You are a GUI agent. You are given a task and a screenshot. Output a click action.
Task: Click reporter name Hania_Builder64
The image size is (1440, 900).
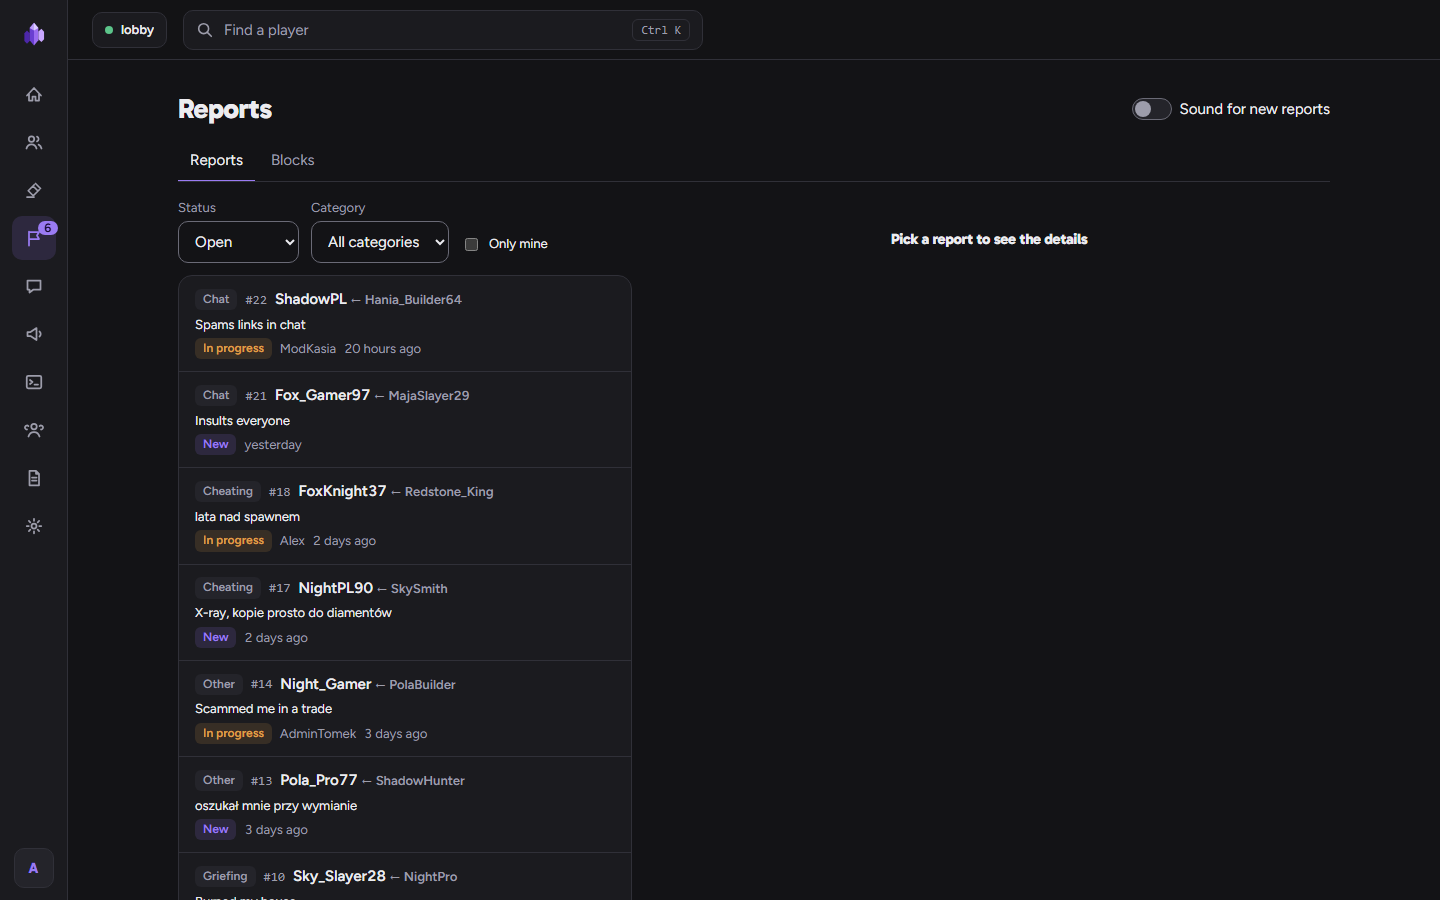click(x=413, y=300)
